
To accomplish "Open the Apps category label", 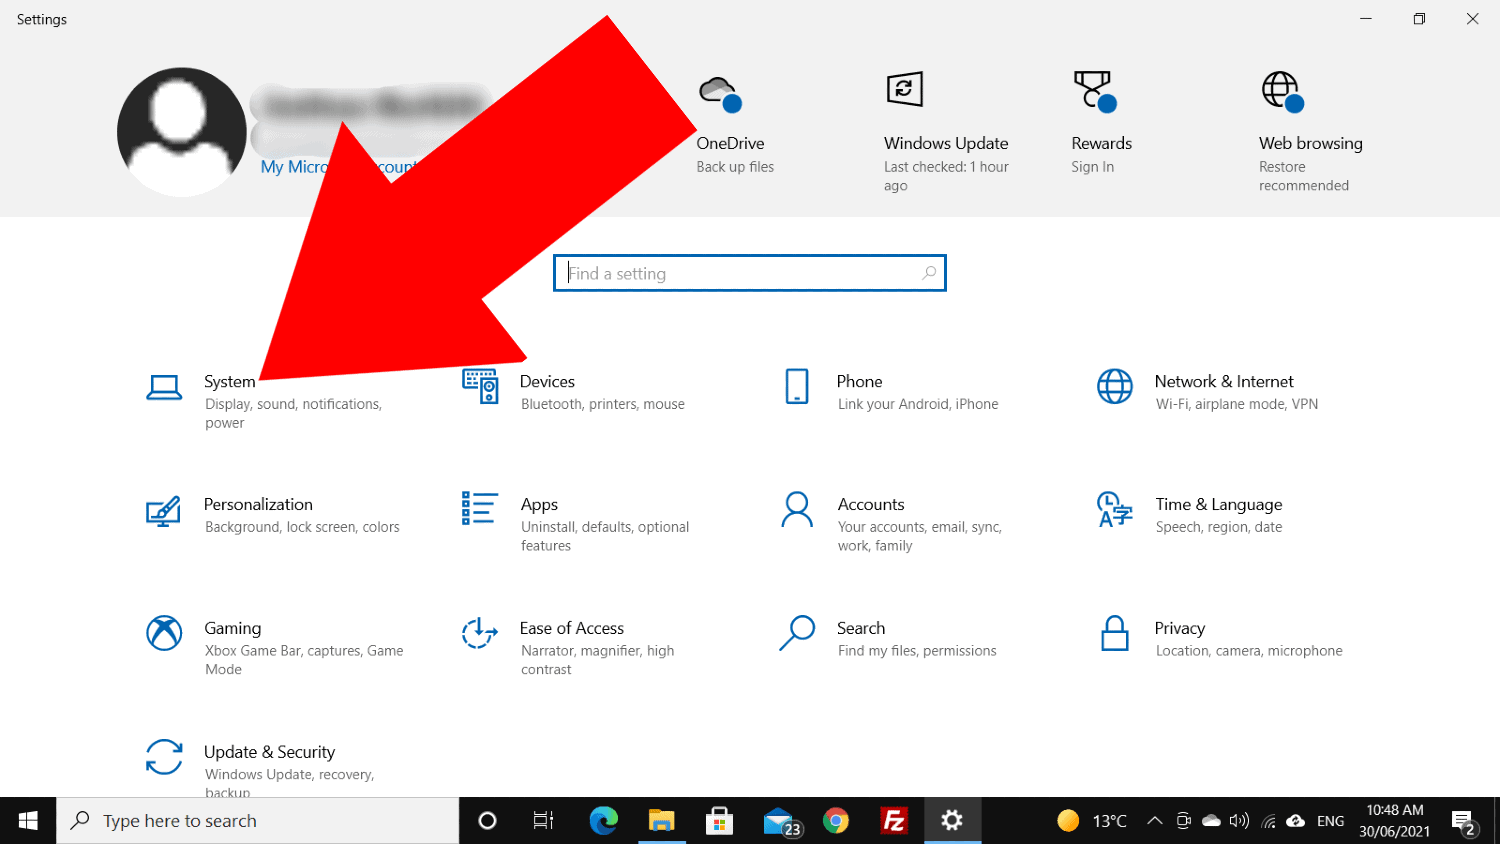I will click(539, 505).
